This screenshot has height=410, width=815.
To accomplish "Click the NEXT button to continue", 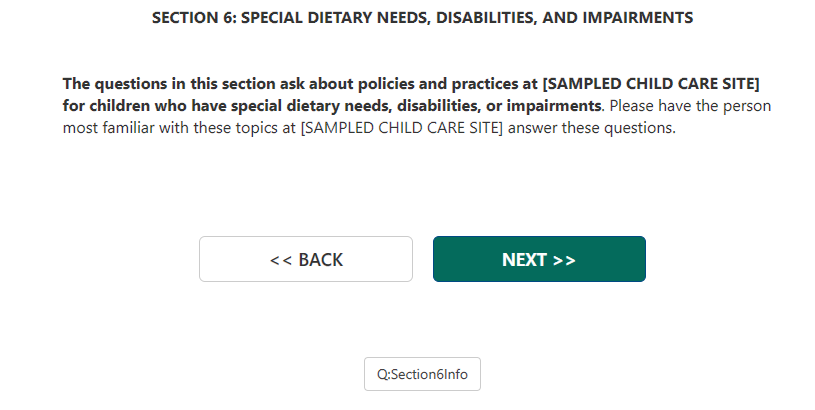I will (539, 260).
